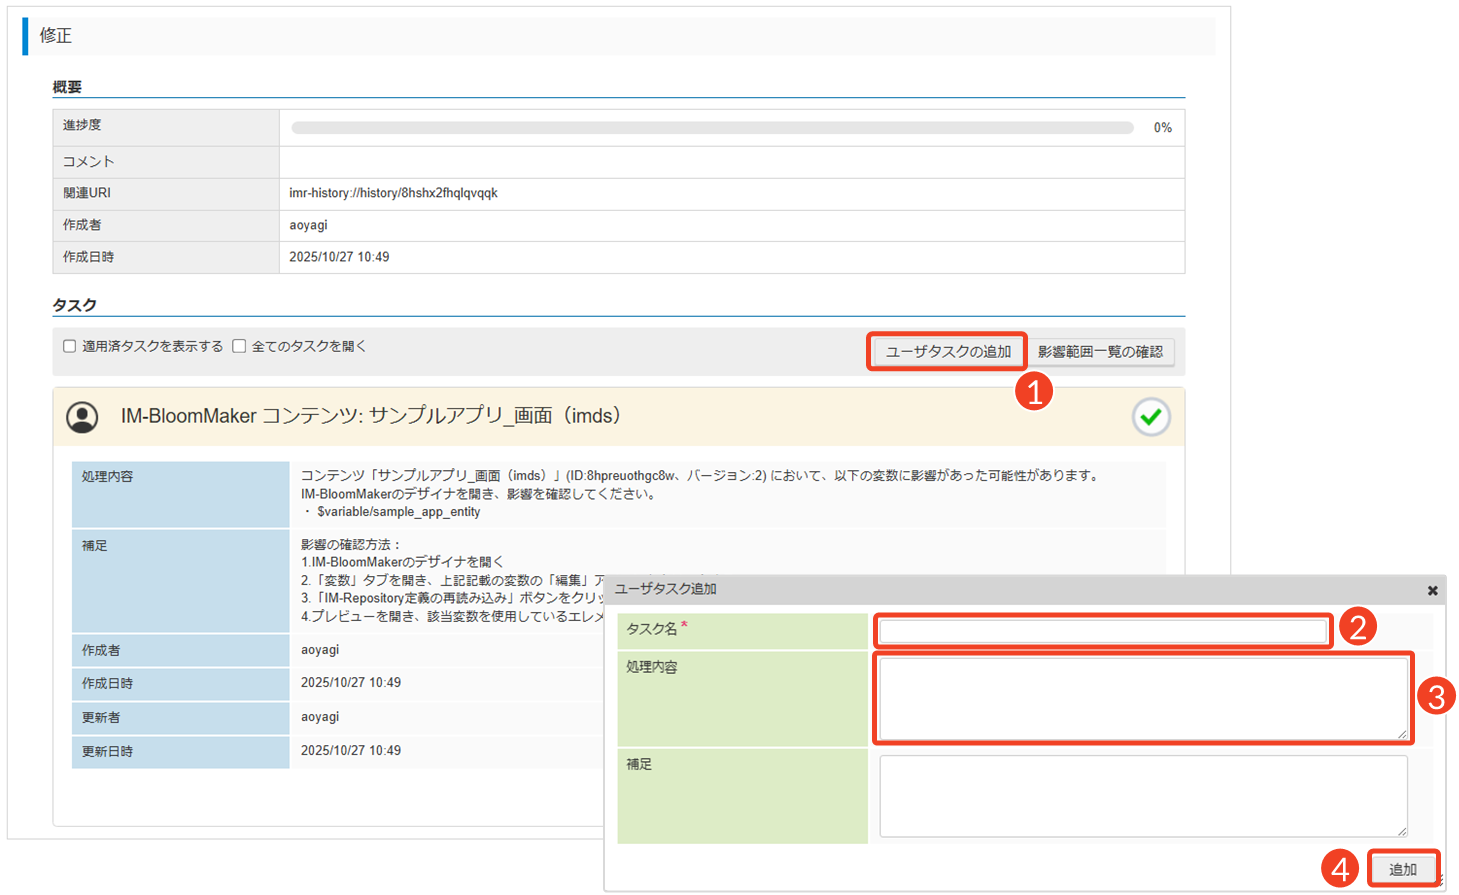Close the ユーザタスク追加 dialog
The image size is (1459, 895).
point(1432,591)
